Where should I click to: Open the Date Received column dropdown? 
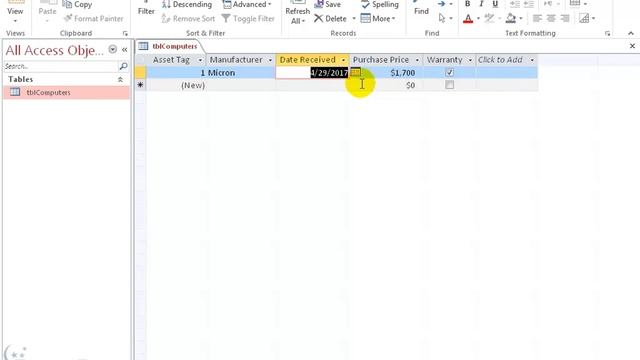pyautogui.click(x=343, y=60)
